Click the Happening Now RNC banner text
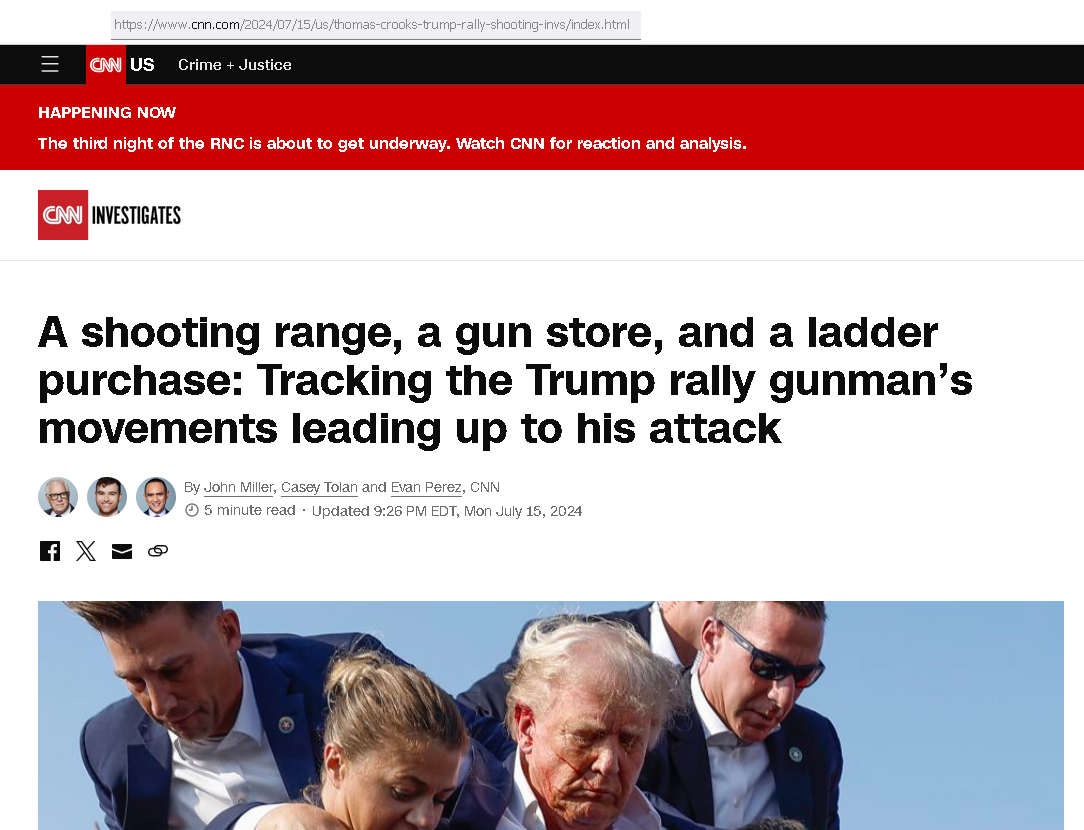Screen dimensions: 1084x830 pos(392,144)
